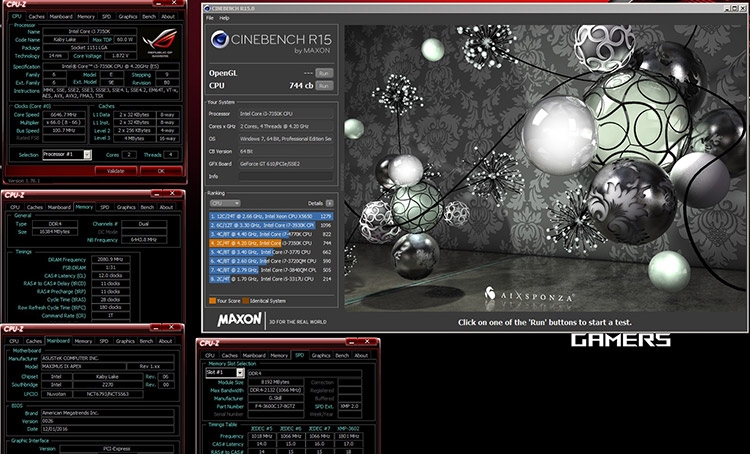Click the GFX Board field GeForce GT 610
This screenshot has height=454, width=750.
point(286,164)
